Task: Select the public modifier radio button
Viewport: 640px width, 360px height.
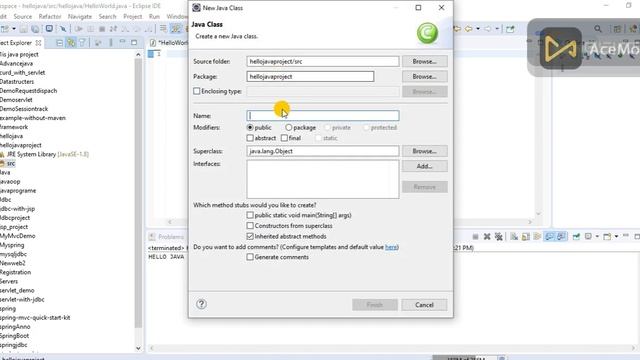Action: click(250, 128)
